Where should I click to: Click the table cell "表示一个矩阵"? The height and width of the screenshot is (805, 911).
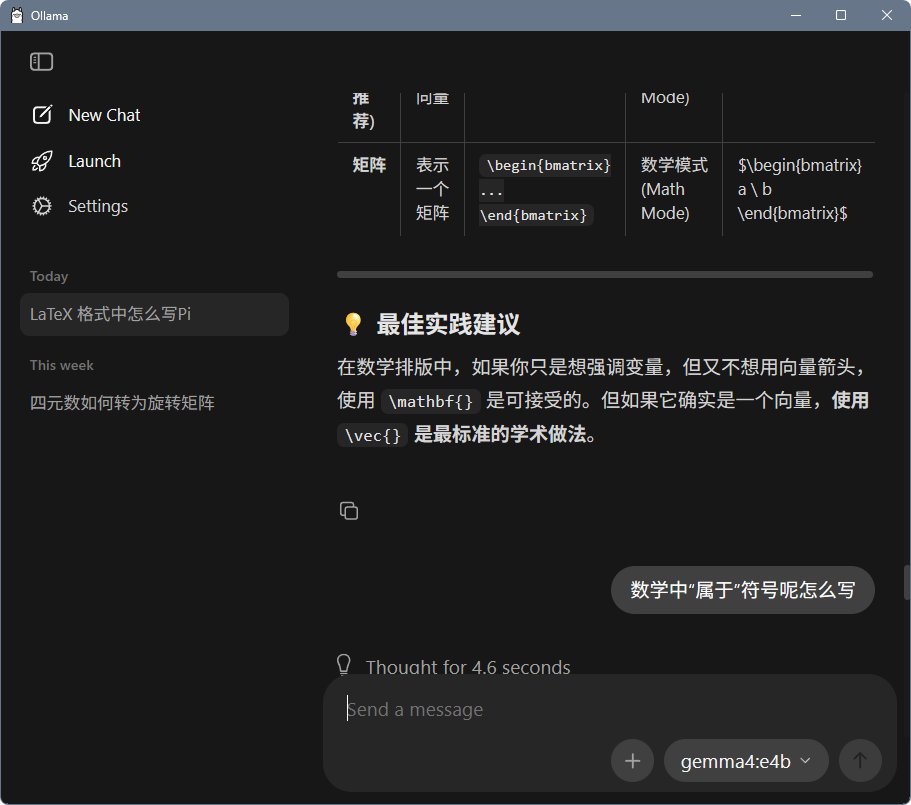(x=432, y=189)
